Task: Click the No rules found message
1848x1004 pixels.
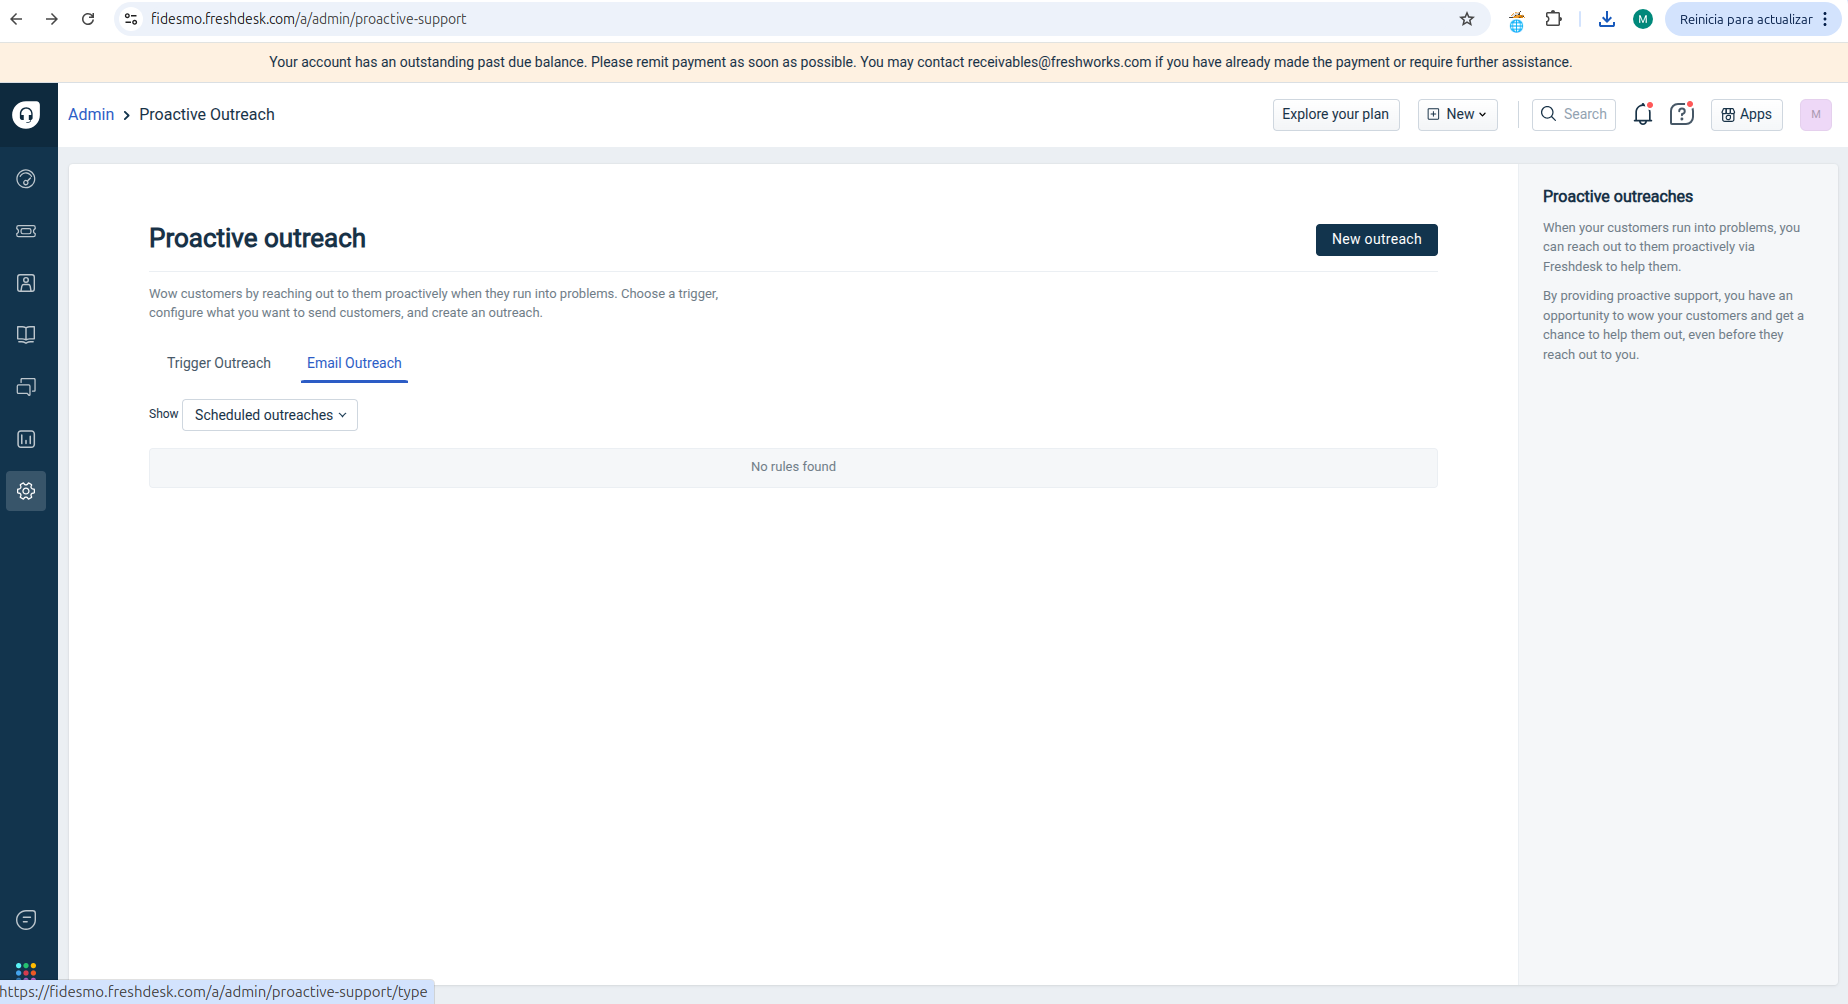Action: 793,467
